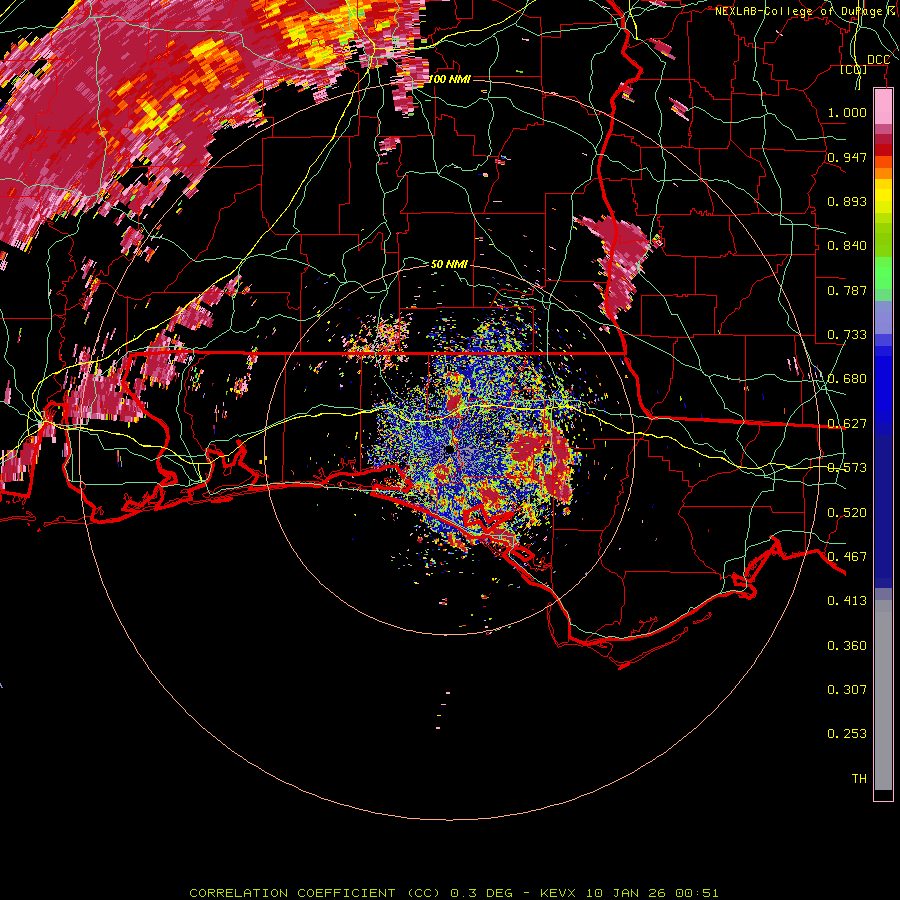Select the 1.000 value on the scale

[x=847, y=112]
